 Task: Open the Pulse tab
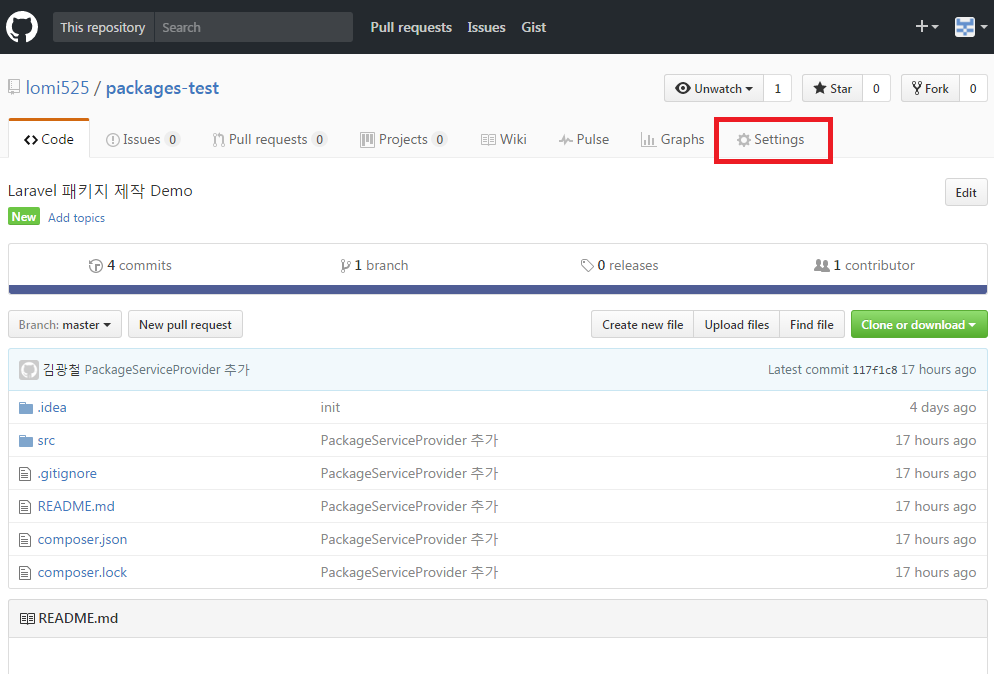583,139
